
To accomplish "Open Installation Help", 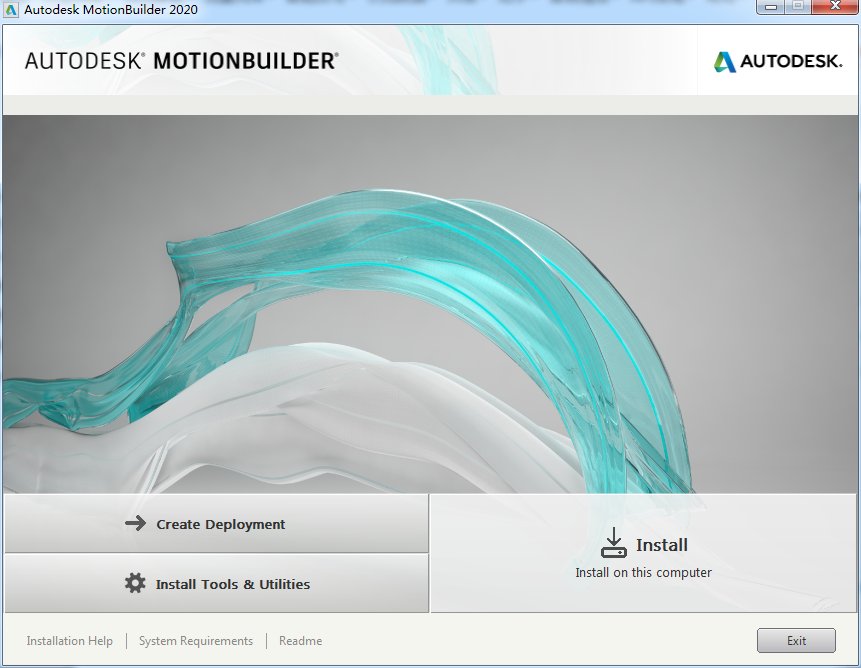I will (x=69, y=640).
